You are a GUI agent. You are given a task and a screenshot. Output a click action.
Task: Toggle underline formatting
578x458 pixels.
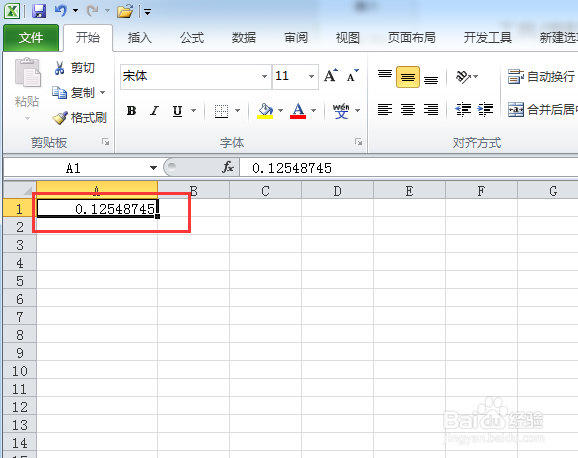pyautogui.click(x=178, y=111)
